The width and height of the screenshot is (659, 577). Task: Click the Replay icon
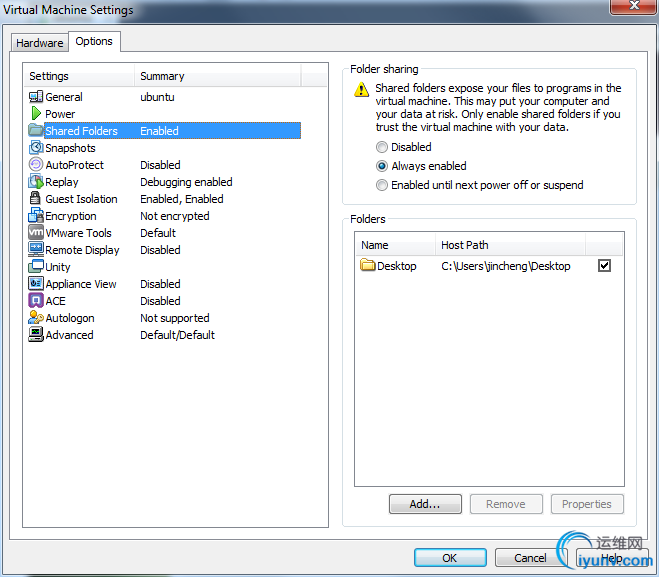click(x=36, y=182)
